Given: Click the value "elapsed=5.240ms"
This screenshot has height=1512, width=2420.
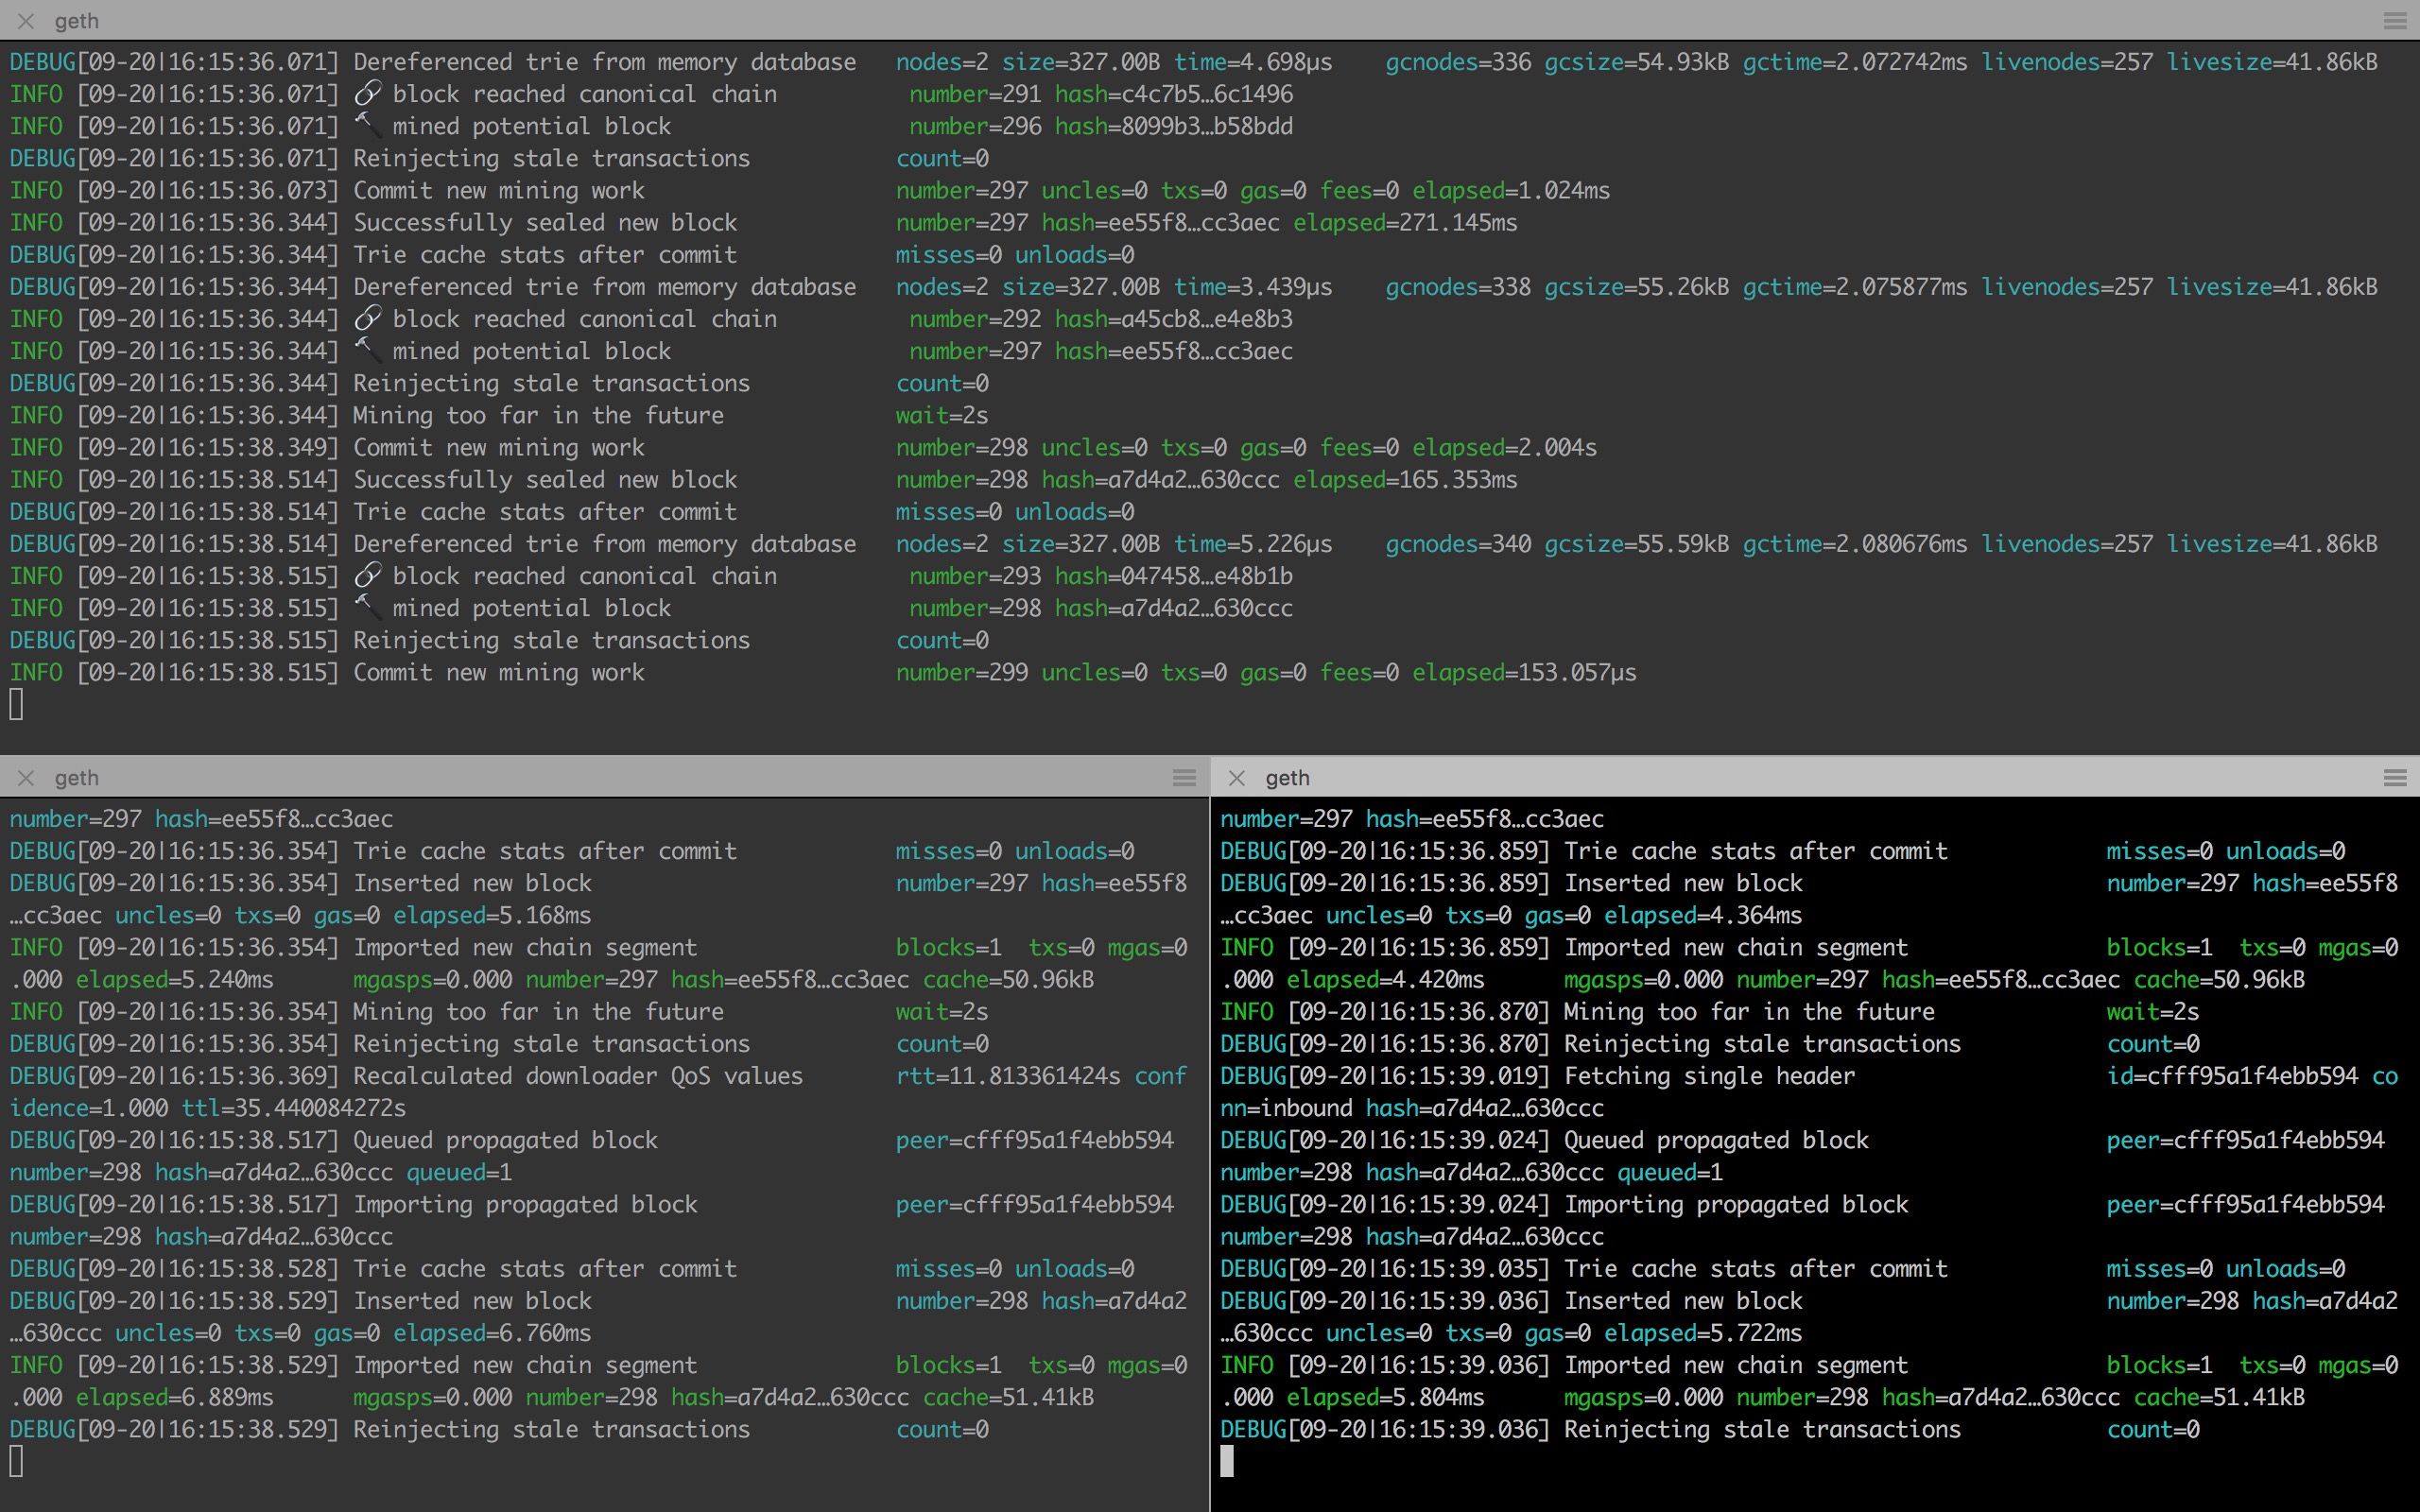Looking at the screenshot, I should (174, 979).
